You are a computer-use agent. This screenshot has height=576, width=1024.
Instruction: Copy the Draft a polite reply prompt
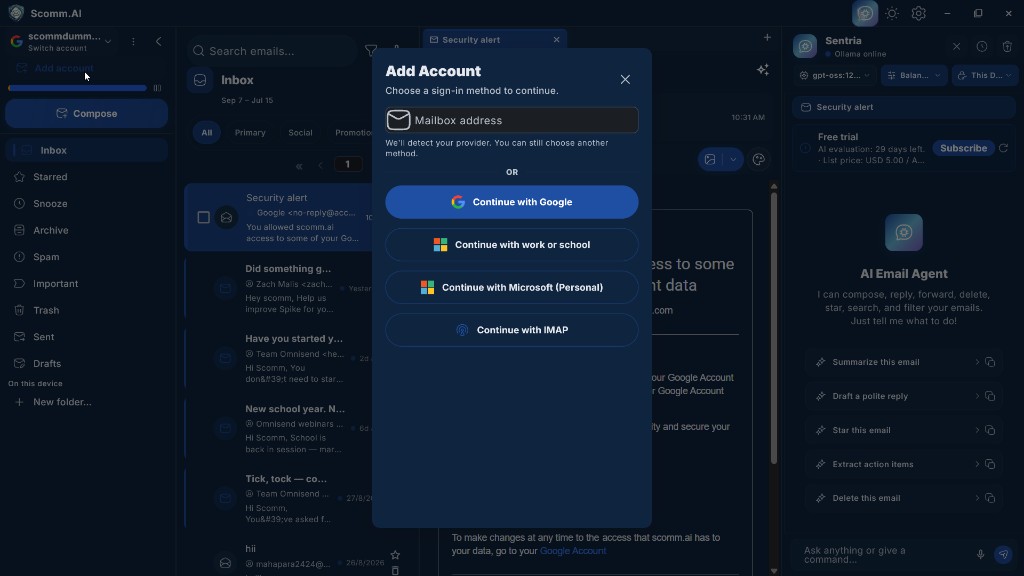tap(990, 396)
